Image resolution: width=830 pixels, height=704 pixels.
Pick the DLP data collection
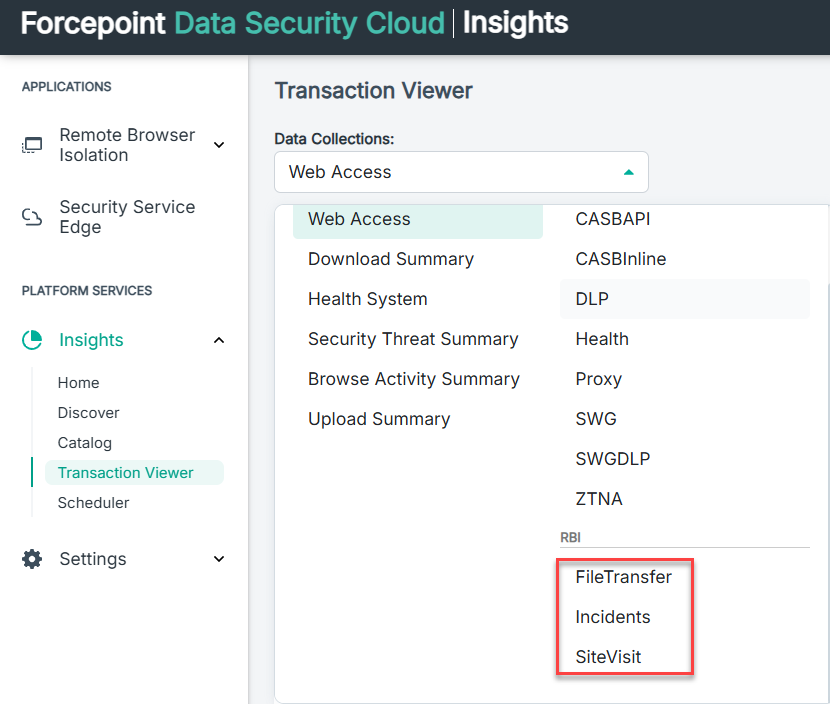592,299
